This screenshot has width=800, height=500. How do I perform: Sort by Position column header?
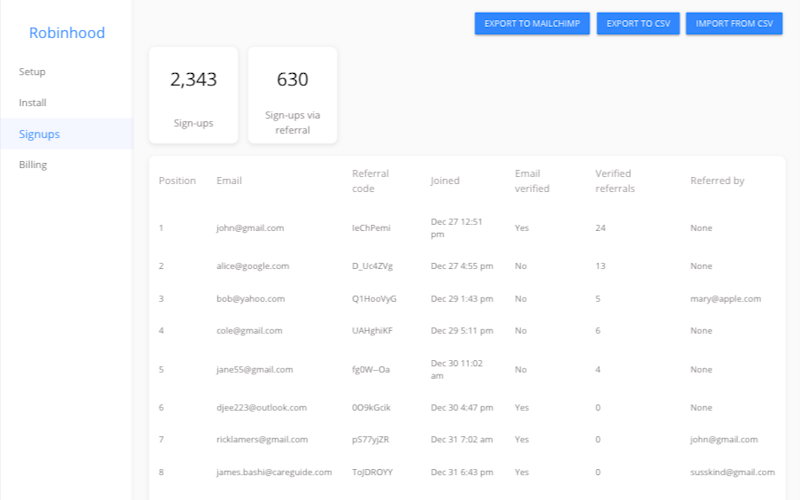177,181
